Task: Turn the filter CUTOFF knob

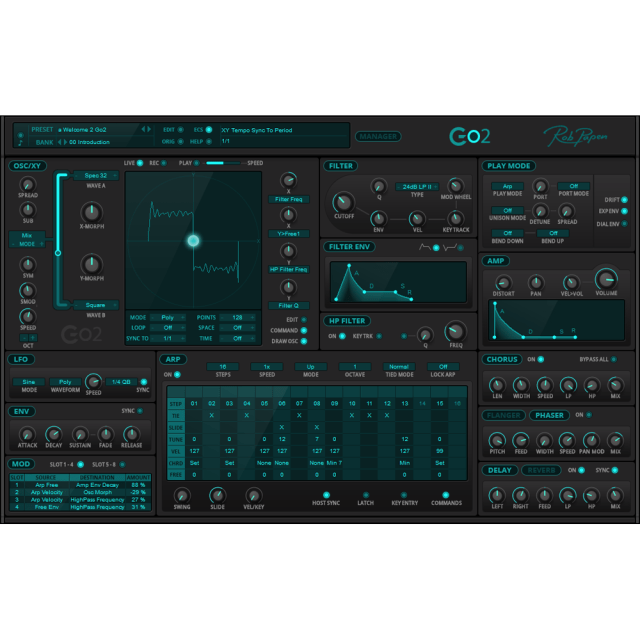Action: click(344, 202)
